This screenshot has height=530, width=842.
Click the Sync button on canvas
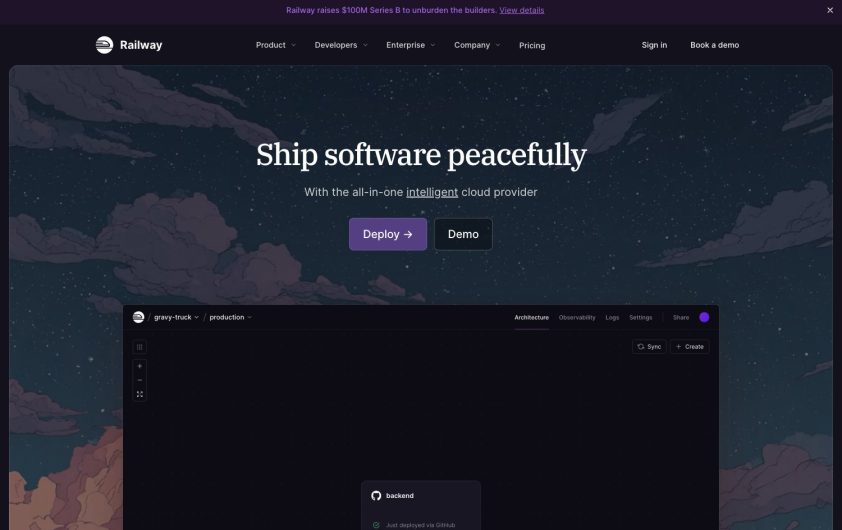click(x=649, y=347)
